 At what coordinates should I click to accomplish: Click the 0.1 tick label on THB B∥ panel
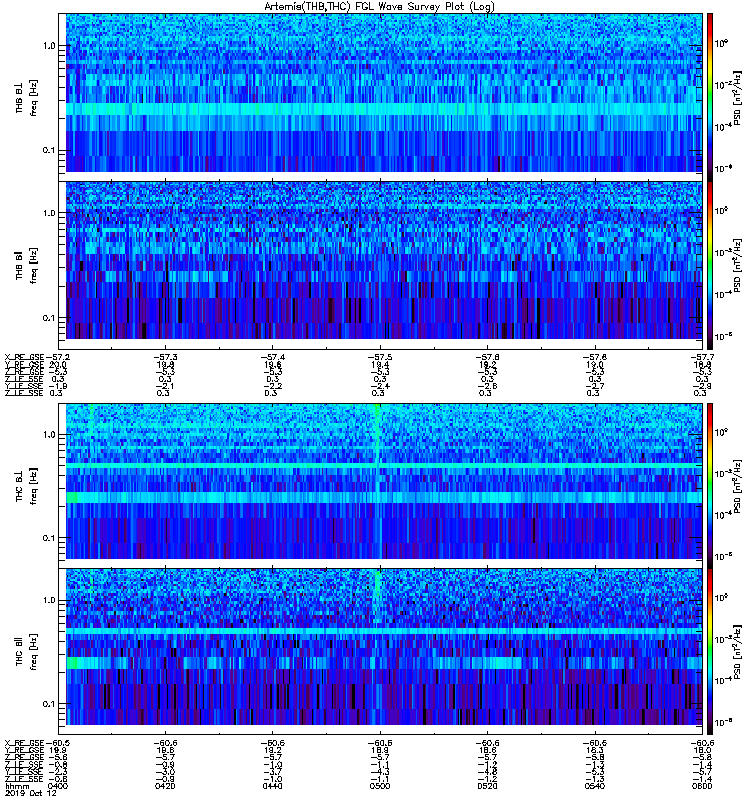pyautogui.click(x=49, y=318)
